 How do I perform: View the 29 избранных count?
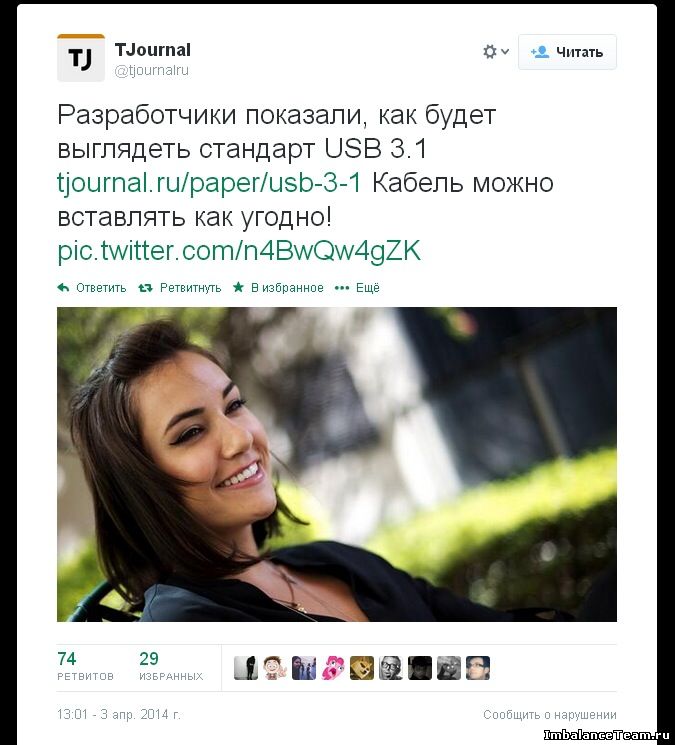[x=171, y=666]
